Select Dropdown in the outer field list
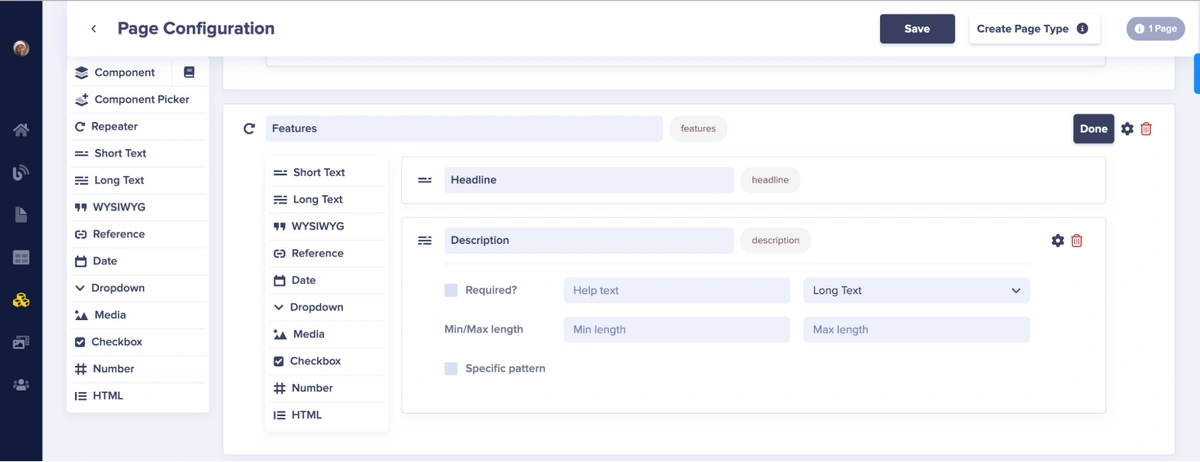This screenshot has height=462, width=1200. (117, 288)
